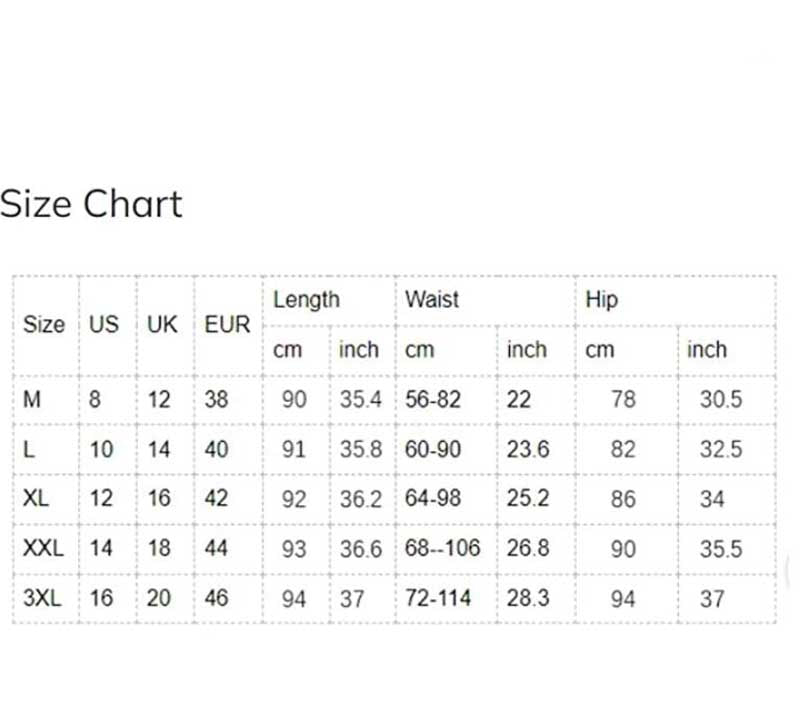The image size is (800, 720).
Task: Select the 35.4 inch length cell
Action: [360, 399]
